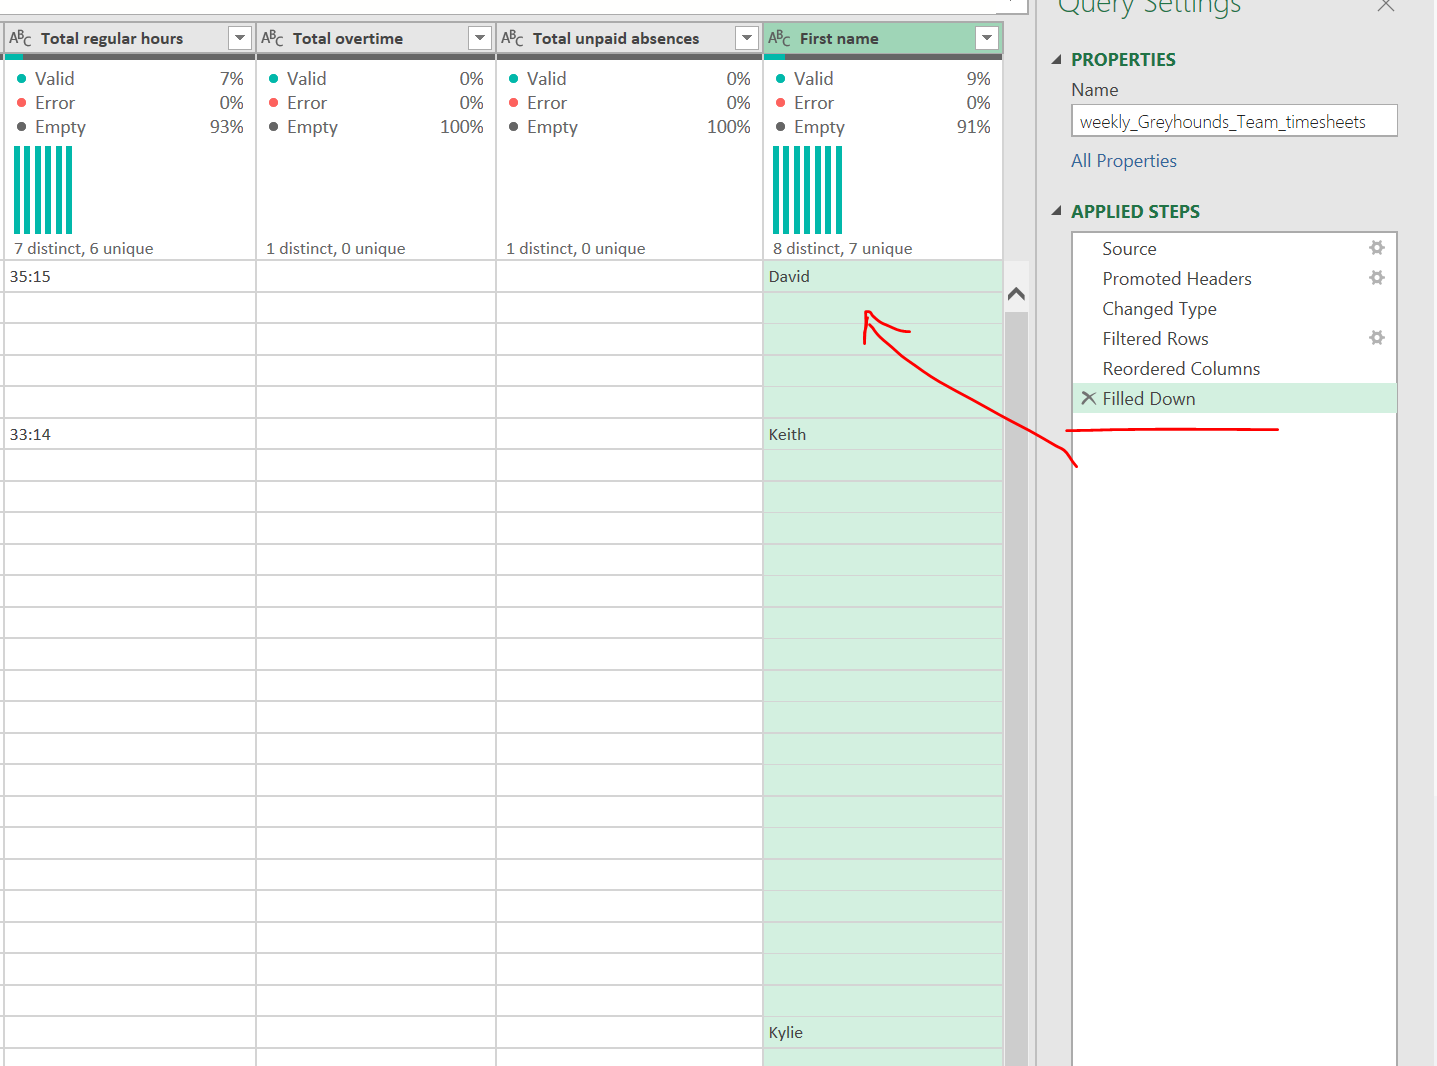This screenshot has width=1437, height=1066.
Task: Open settings gear for Filtered Rows step
Action: click(1377, 338)
